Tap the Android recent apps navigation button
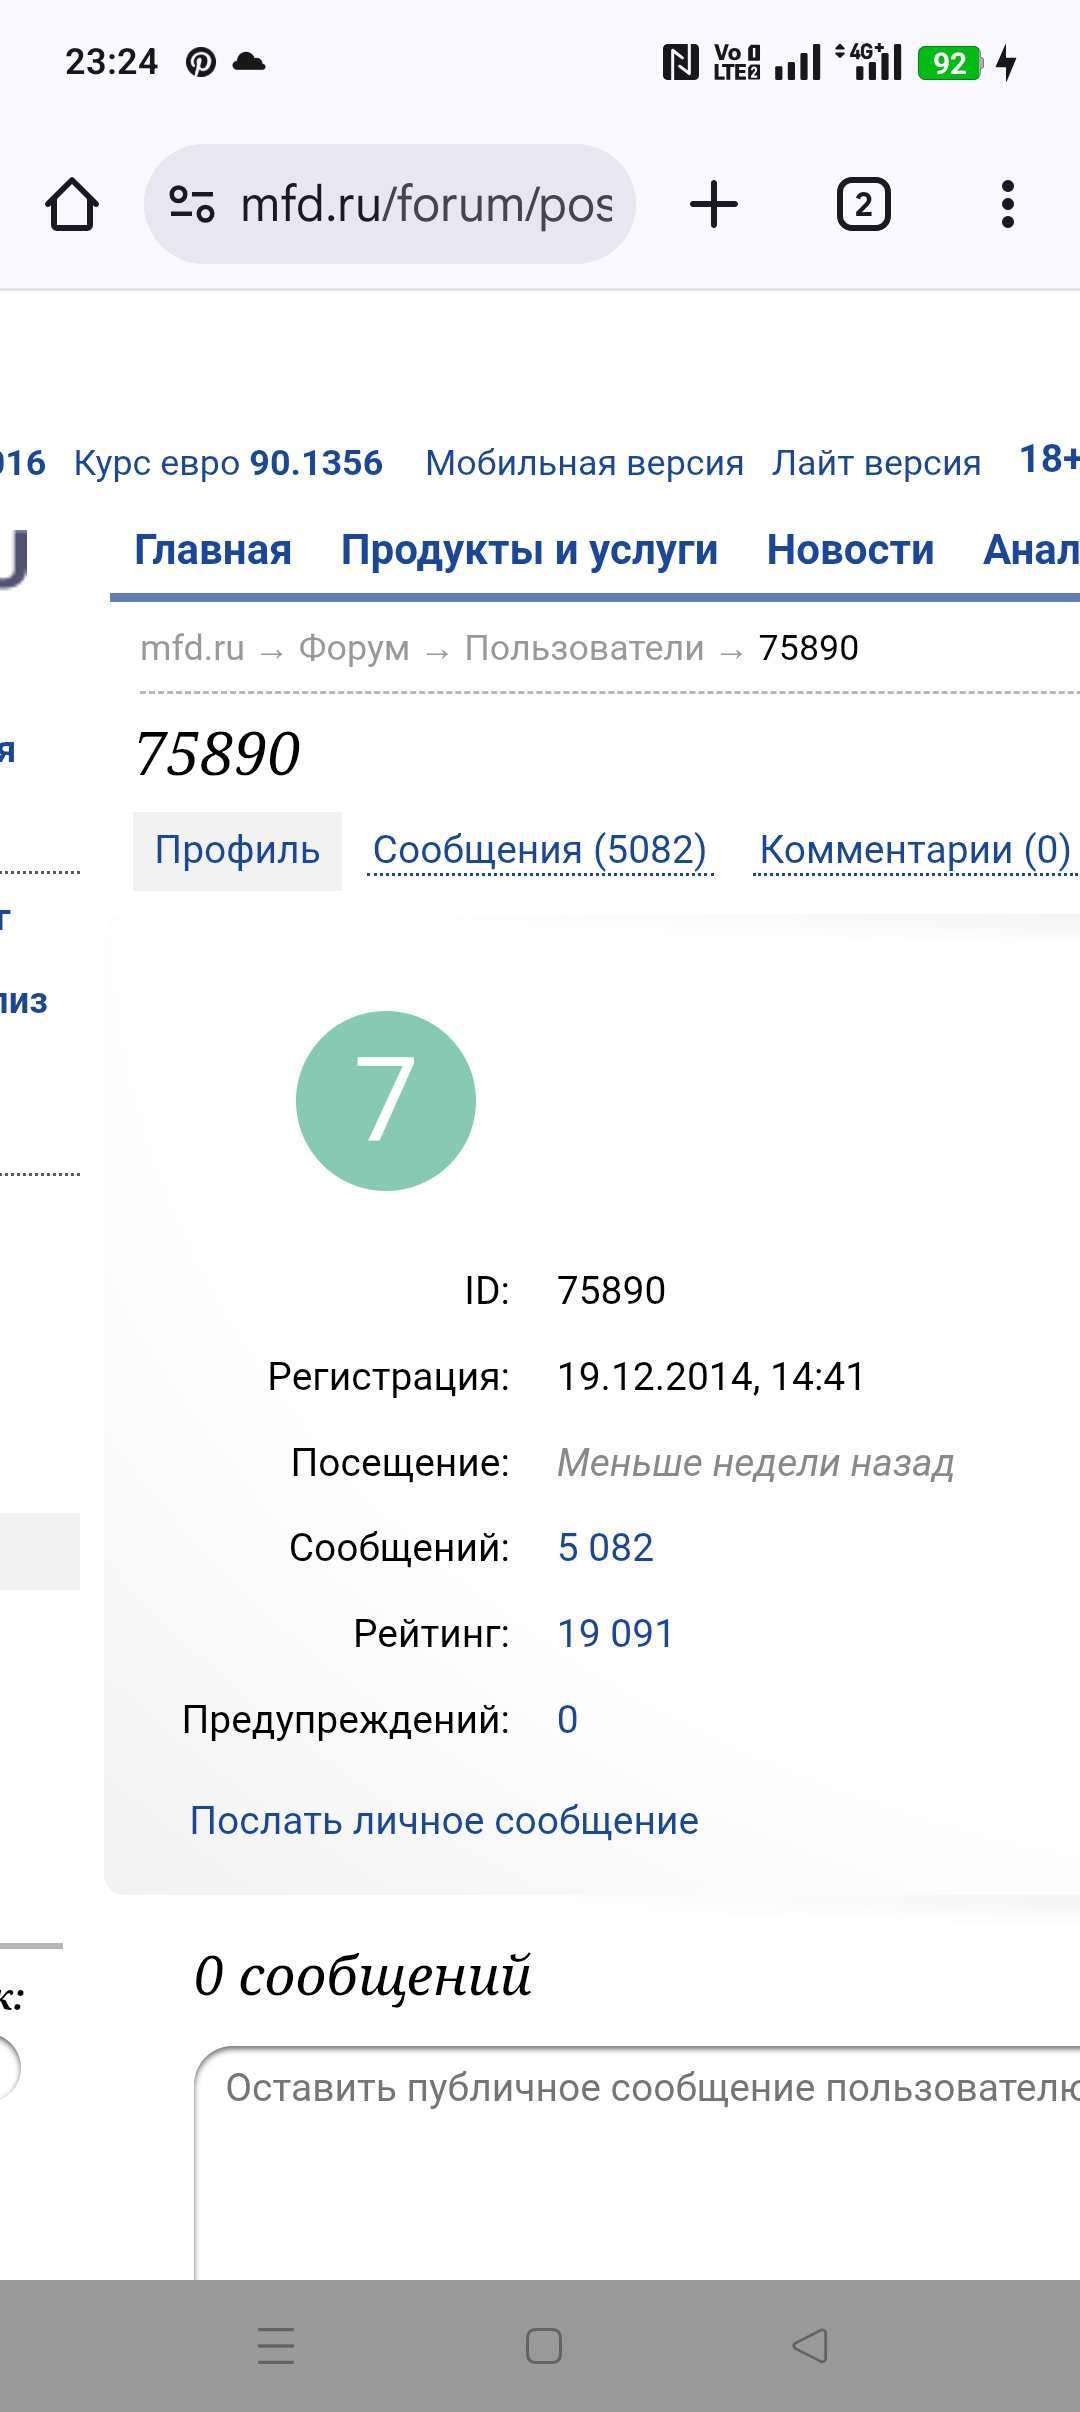The image size is (1080, 2412). point(276,2346)
